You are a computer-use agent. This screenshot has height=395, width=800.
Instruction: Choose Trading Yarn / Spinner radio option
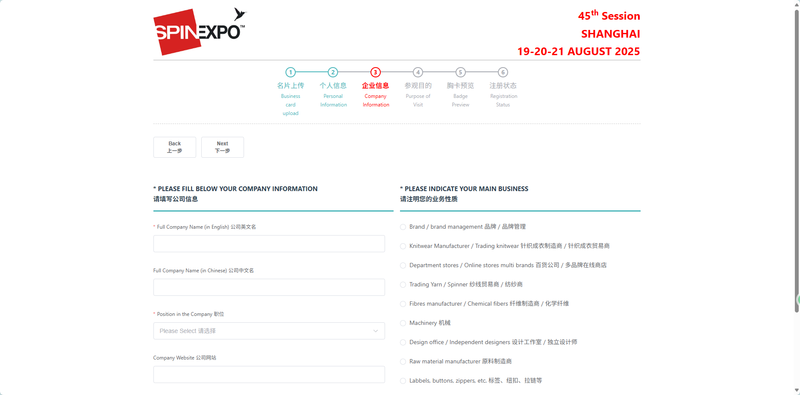tap(403, 284)
